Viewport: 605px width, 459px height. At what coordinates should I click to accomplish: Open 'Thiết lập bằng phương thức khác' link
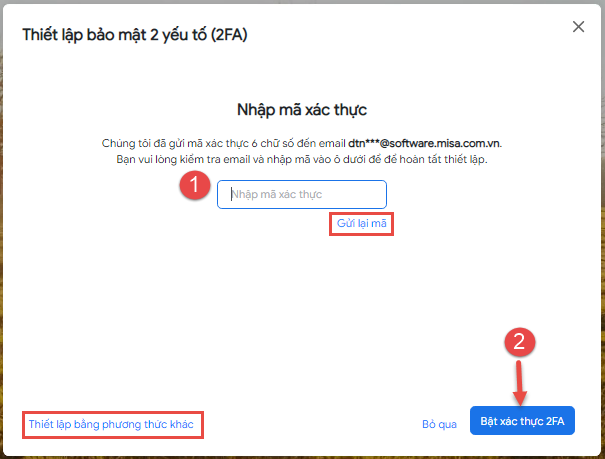tap(113, 424)
